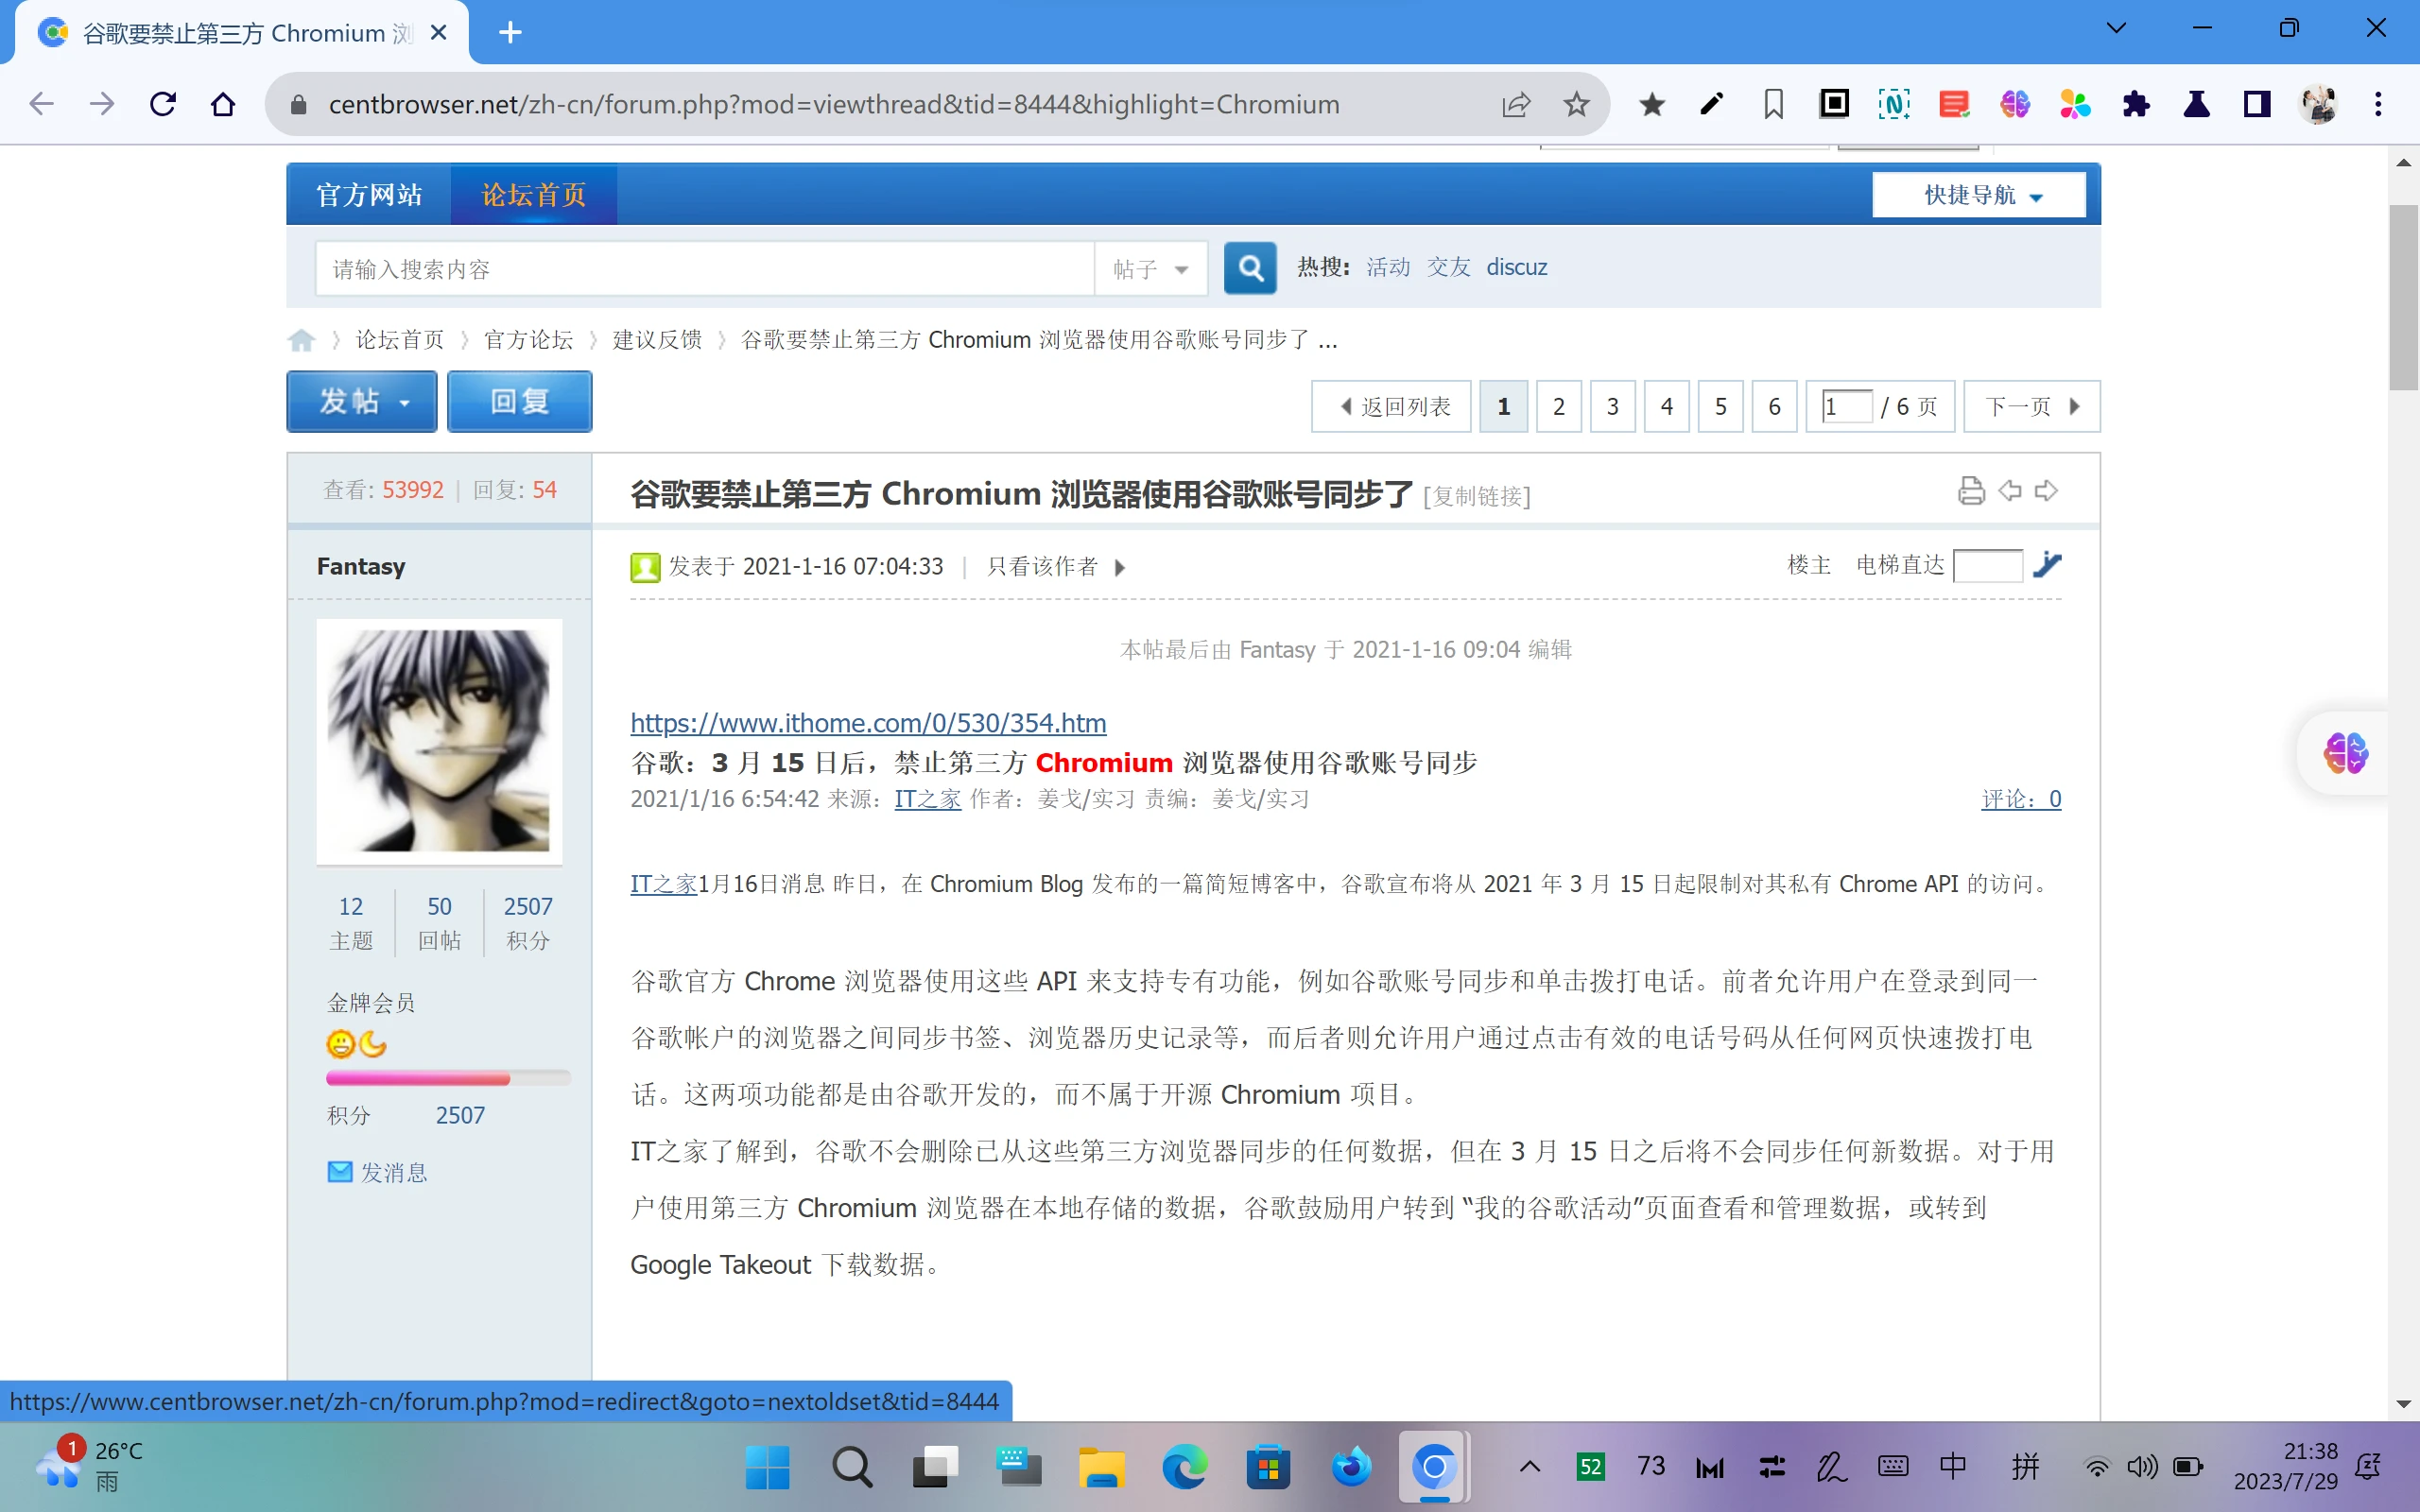
Task: Click the search magnifier icon
Action: (x=1249, y=268)
